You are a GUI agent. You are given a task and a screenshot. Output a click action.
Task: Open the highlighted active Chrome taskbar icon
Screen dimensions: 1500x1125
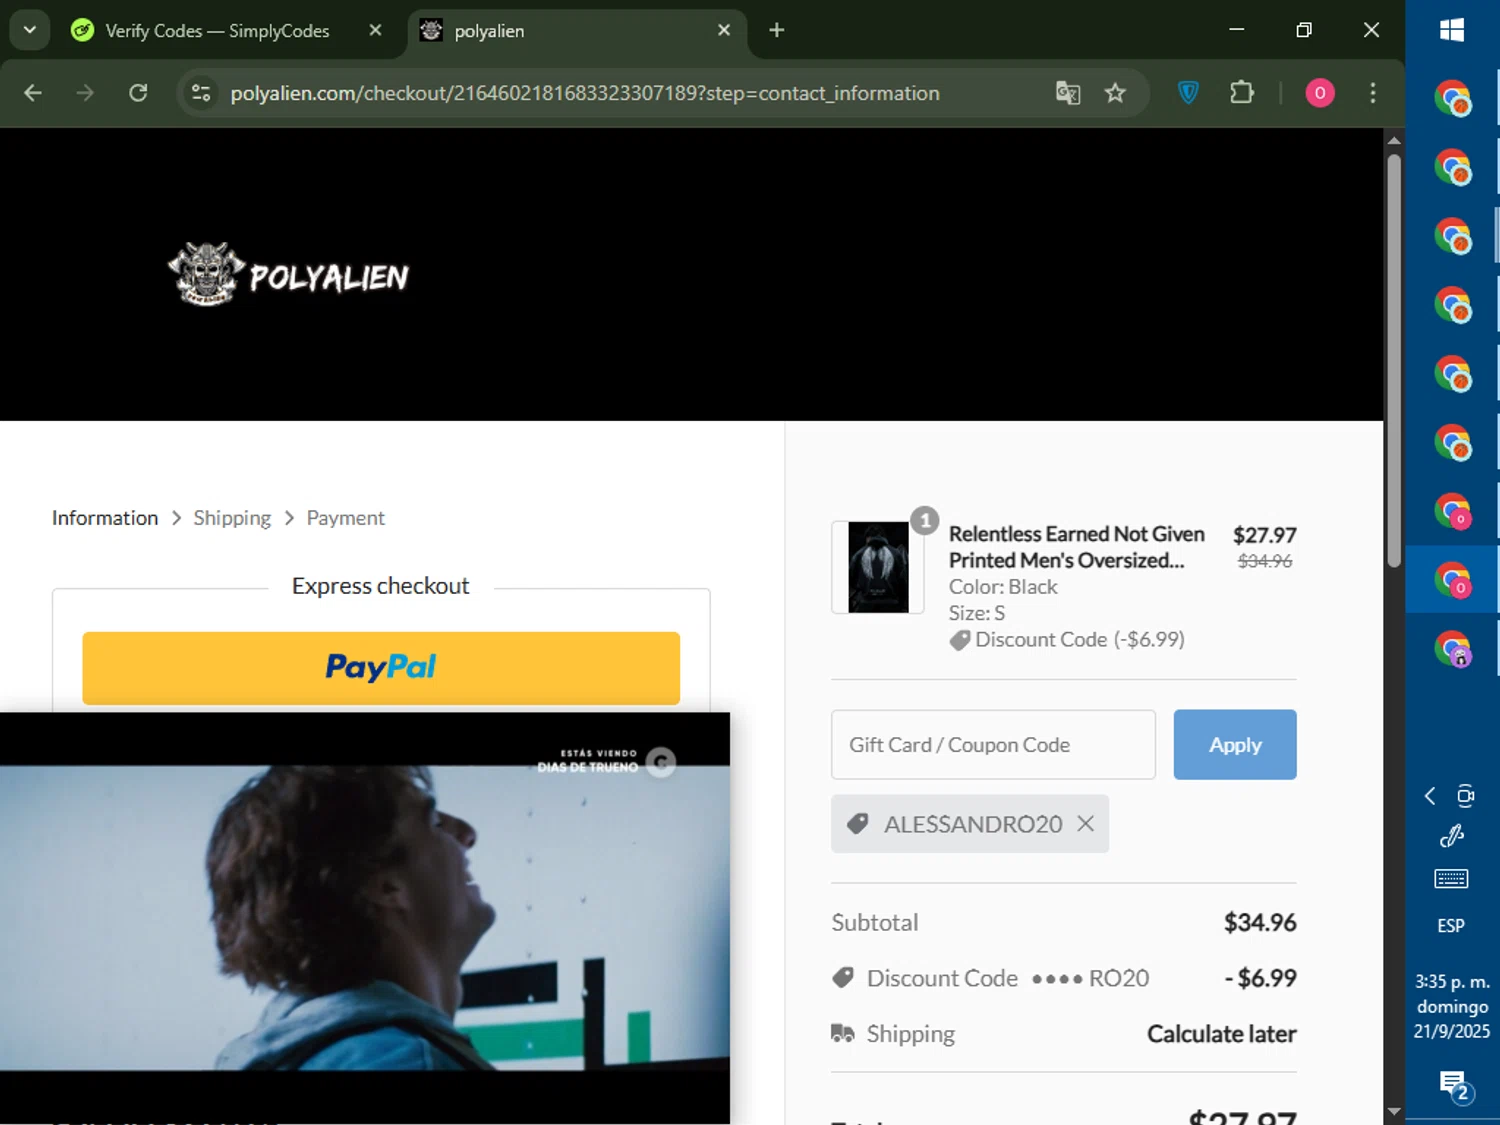[x=1452, y=579]
